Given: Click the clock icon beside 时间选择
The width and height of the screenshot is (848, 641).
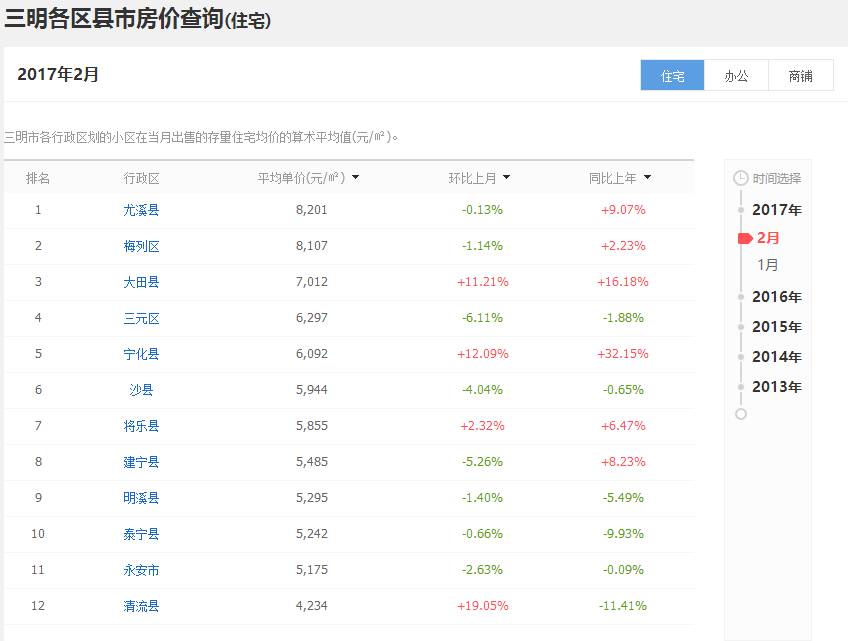Looking at the screenshot, I should pyautogui.click(x=740, y=178).
